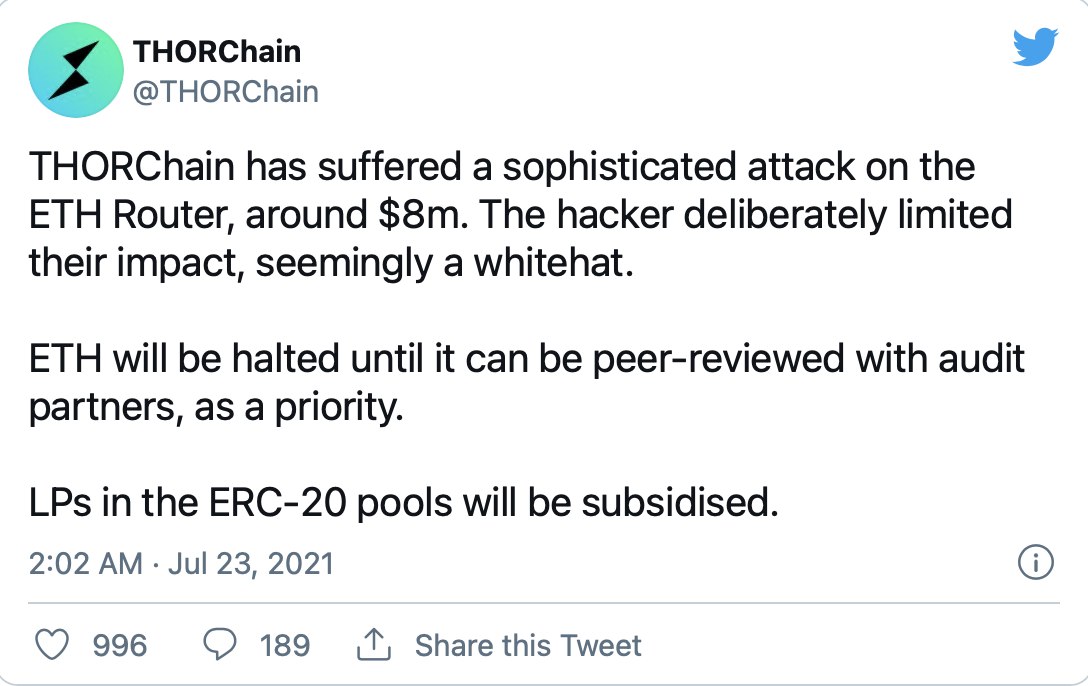Click the THORChain display name
This screenshot has width=1088, height=686.
[216, 51]
